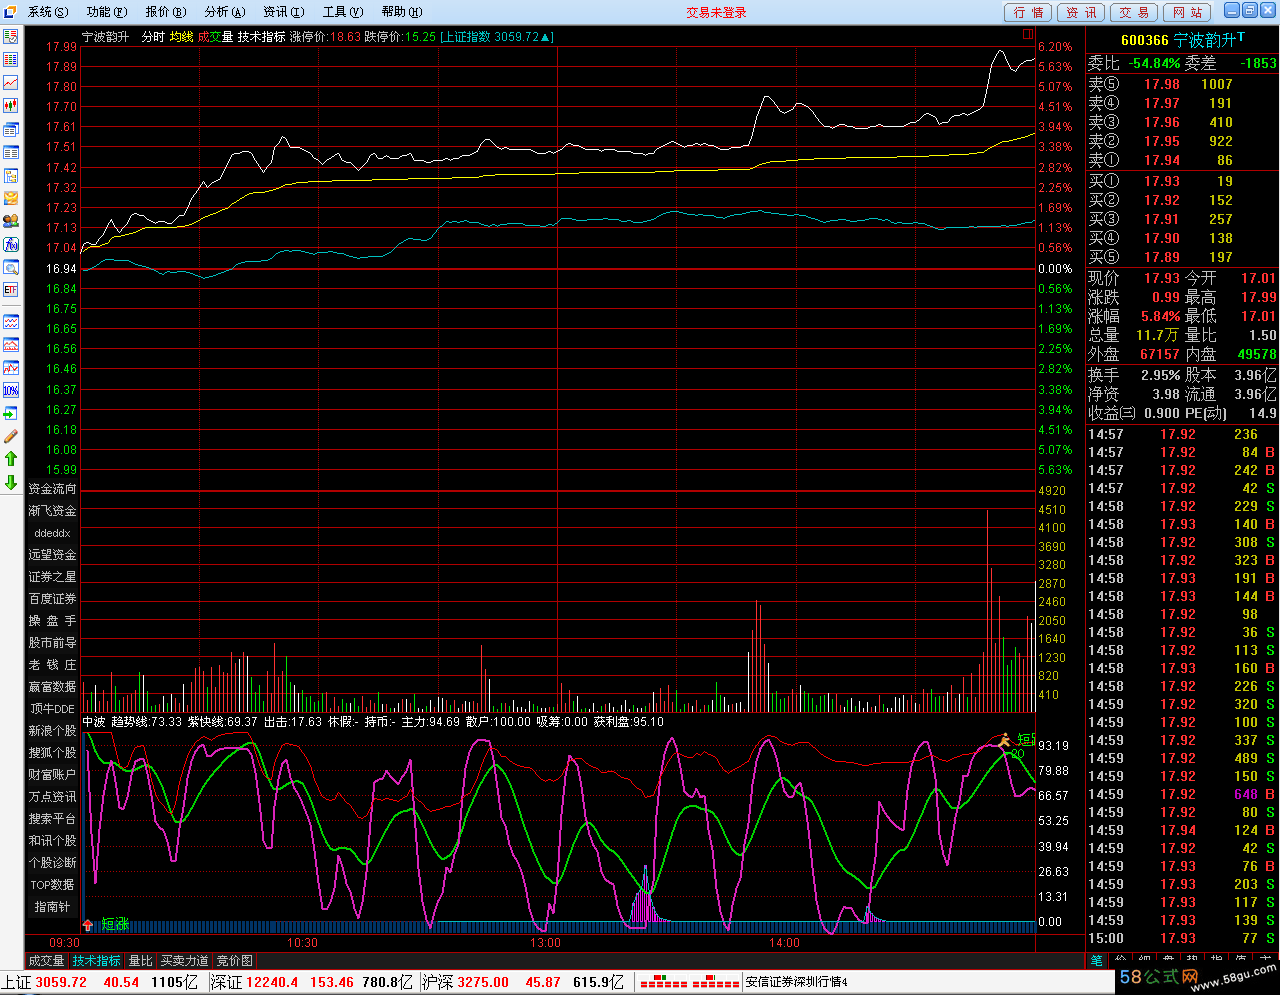Viewport: 1280px width, 995px height.
Task: Click the 行情 button
Action: coord(1028,12)
